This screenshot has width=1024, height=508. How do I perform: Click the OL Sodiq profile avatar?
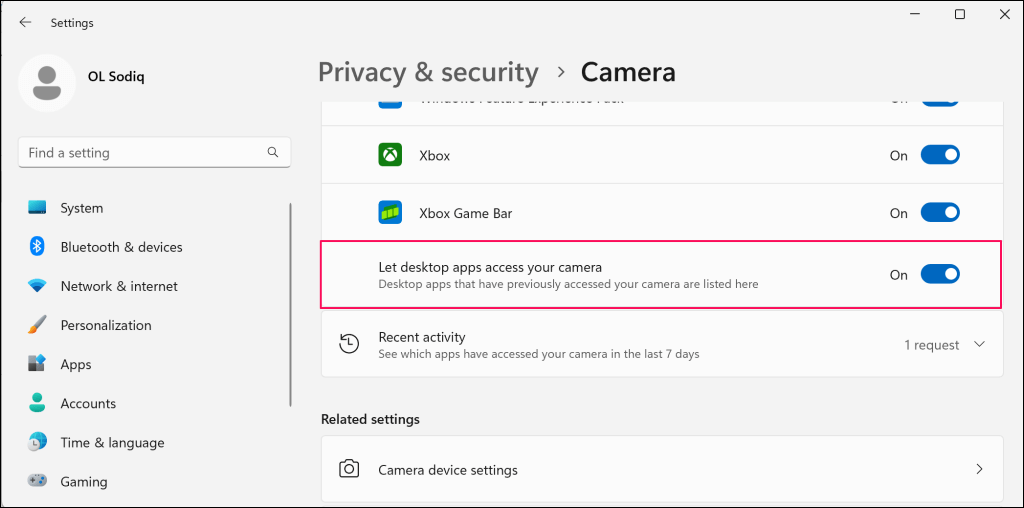(x=46, y=83)
